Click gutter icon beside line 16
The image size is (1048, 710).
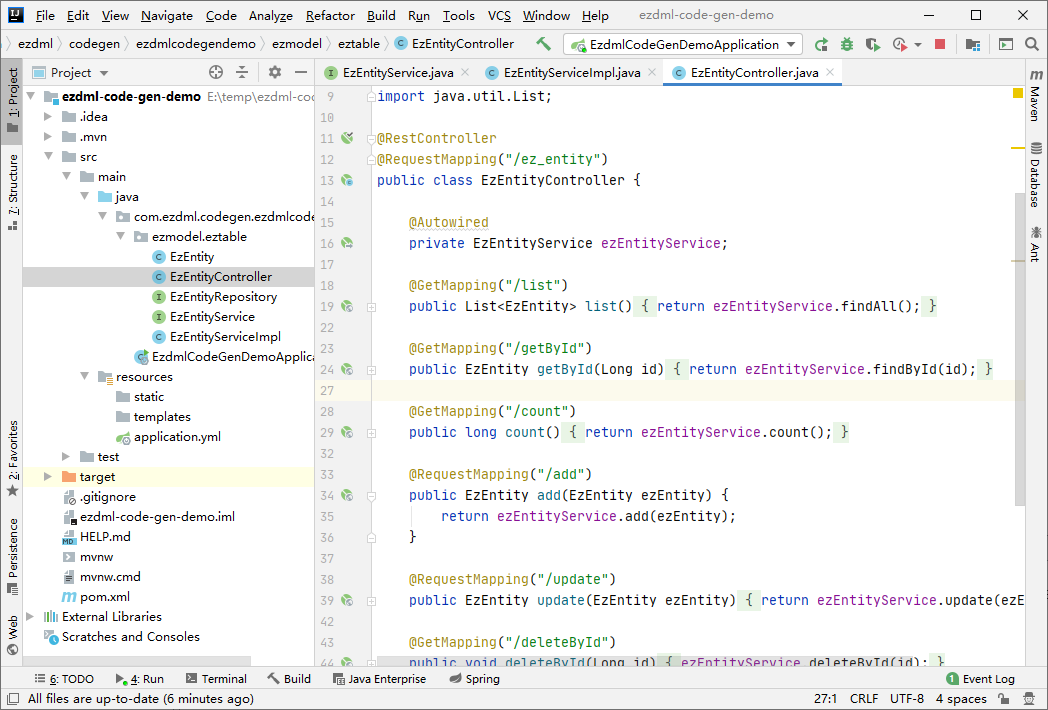347,243
